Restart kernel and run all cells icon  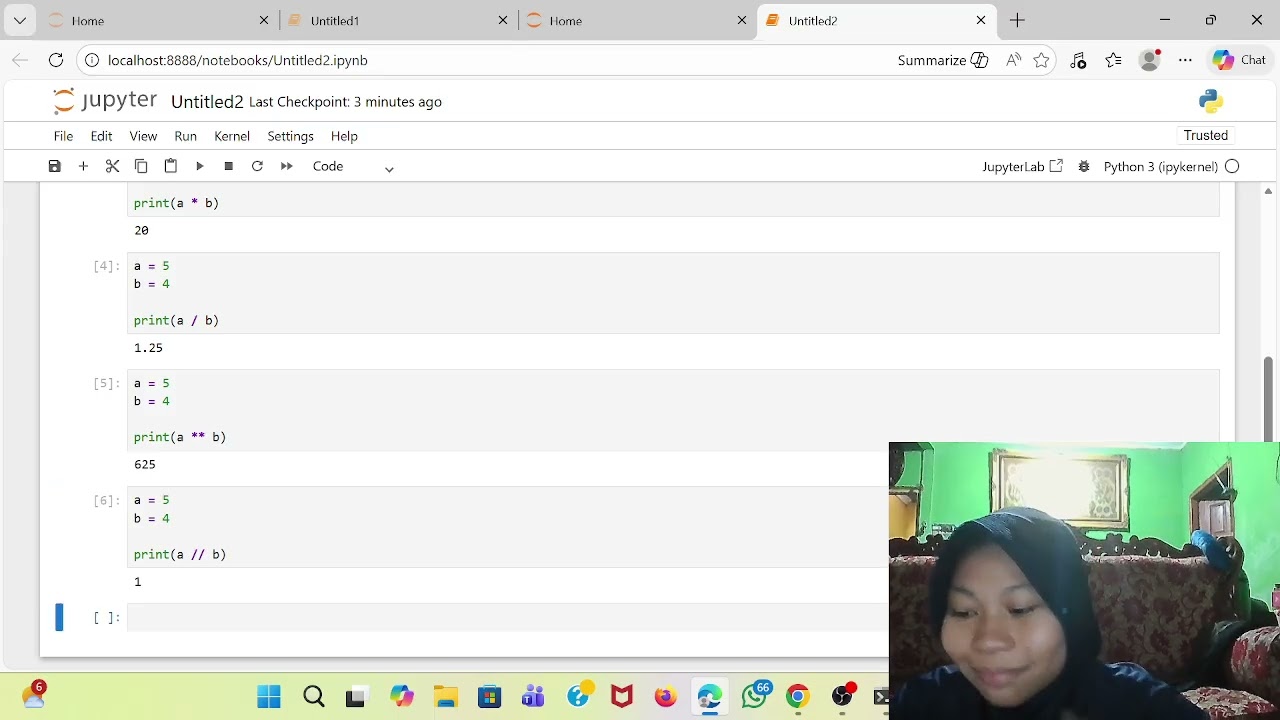tap(286, 166)
